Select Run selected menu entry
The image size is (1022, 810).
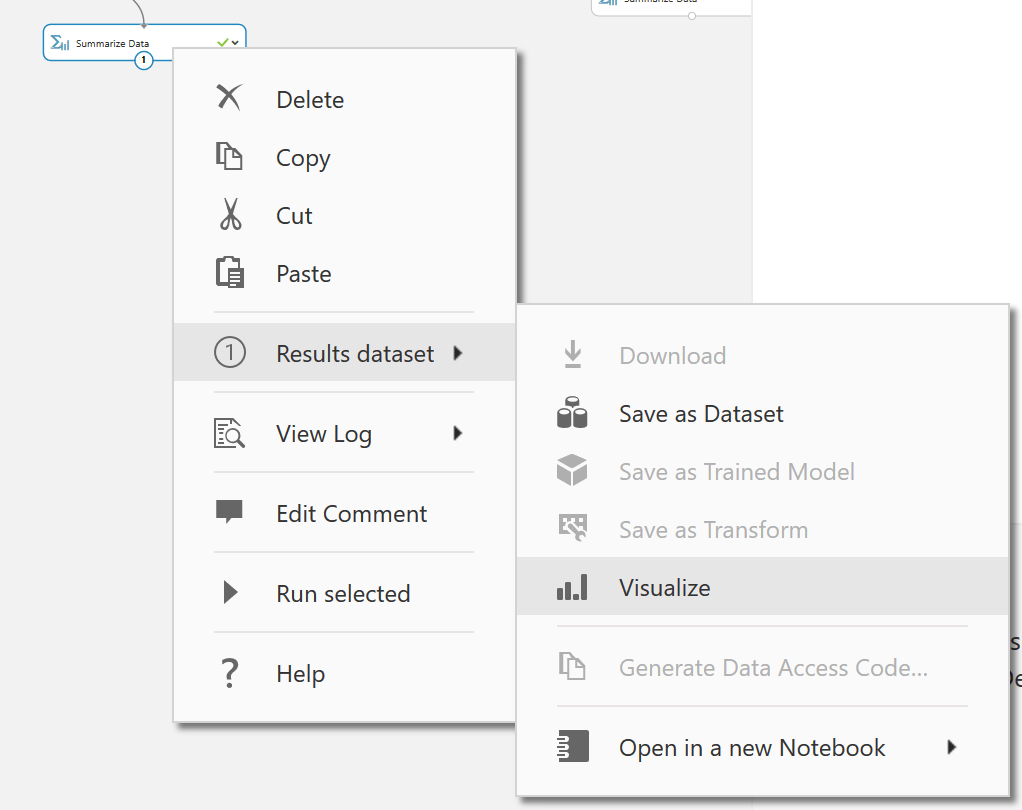(342, 593)
